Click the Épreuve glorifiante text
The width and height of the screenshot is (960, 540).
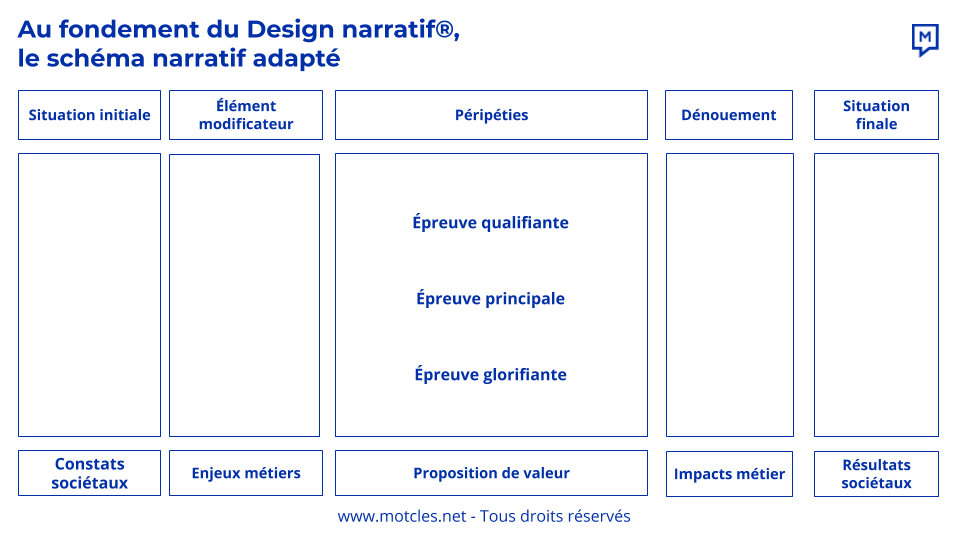point(490,374)
